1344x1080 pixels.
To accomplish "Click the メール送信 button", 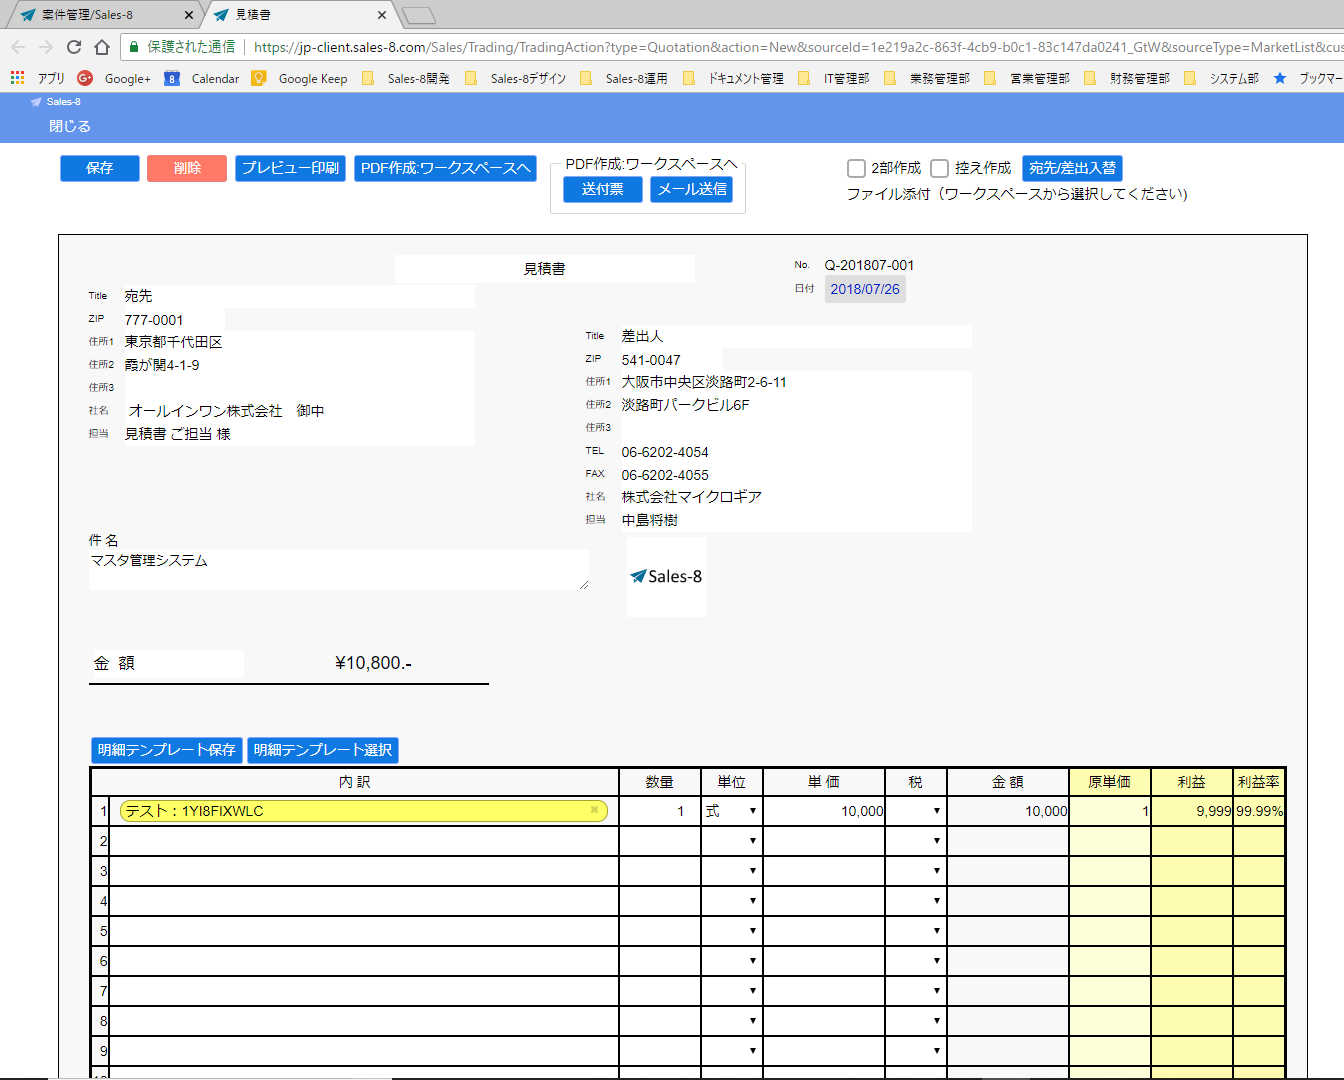I will 691,189.
